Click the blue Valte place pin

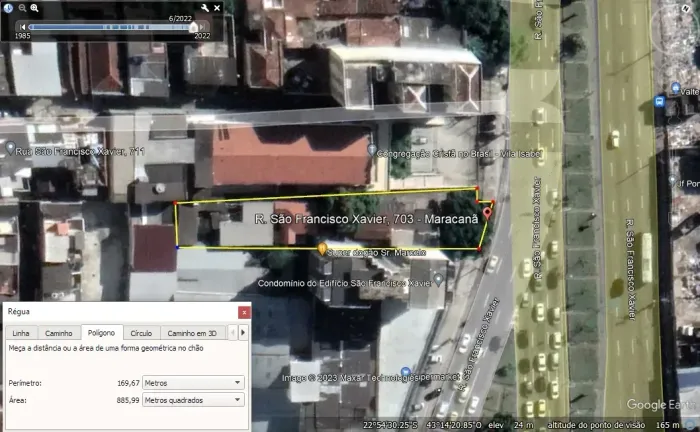coord(675,88)
